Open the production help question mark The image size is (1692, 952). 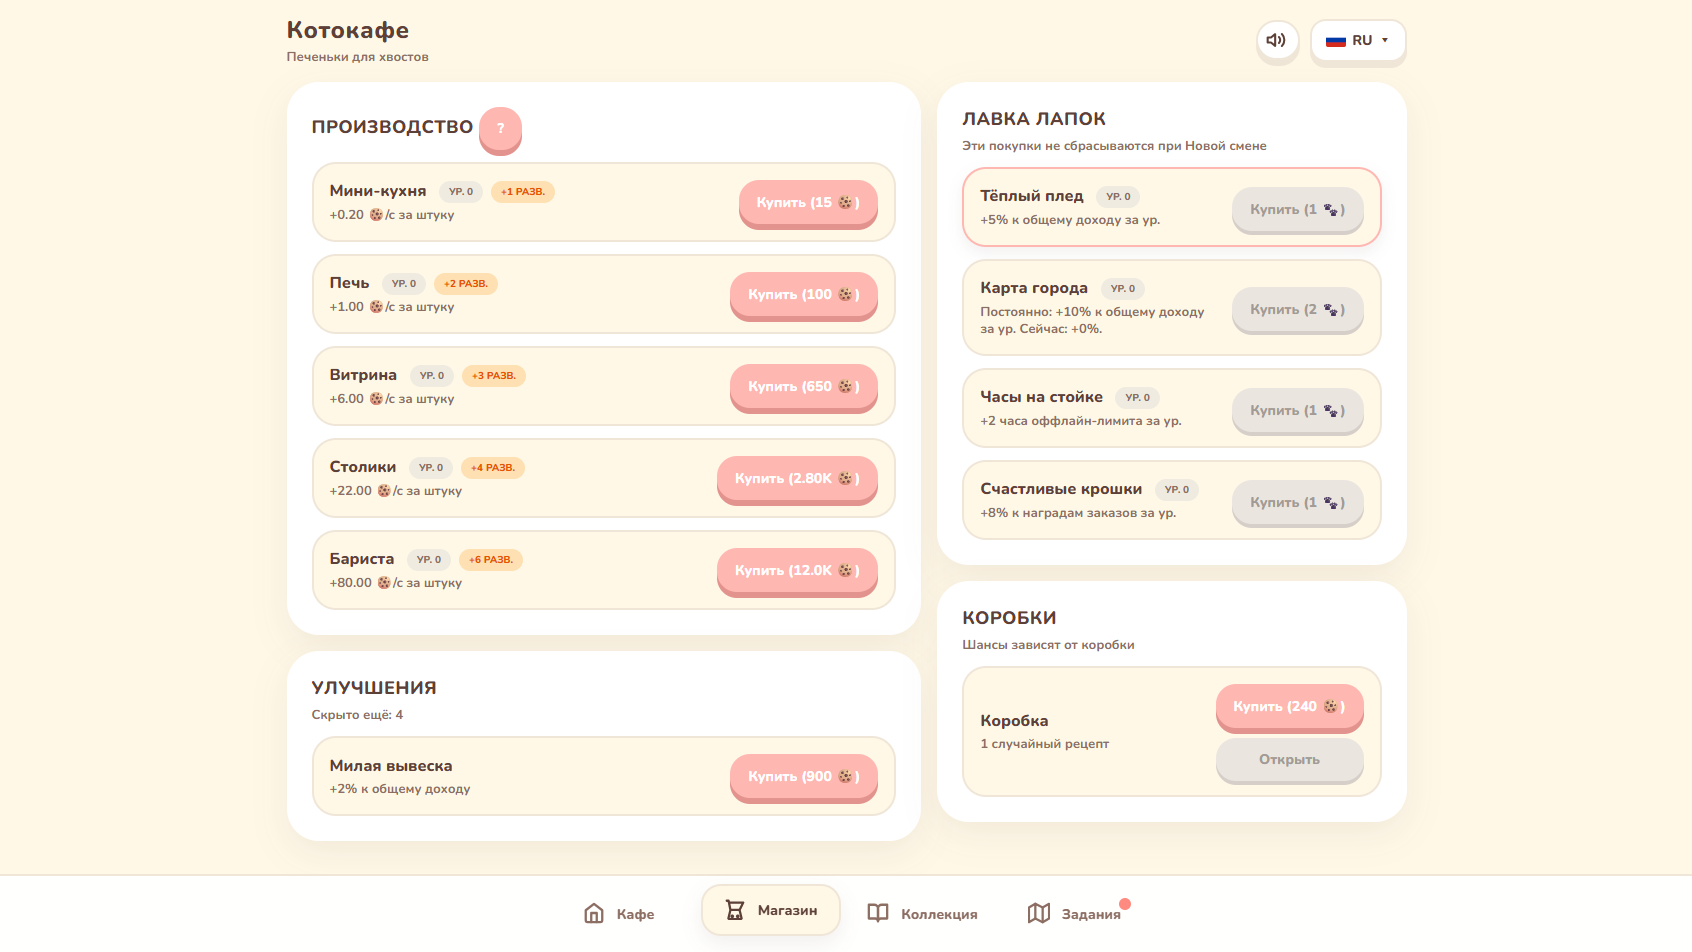point(500,128)
